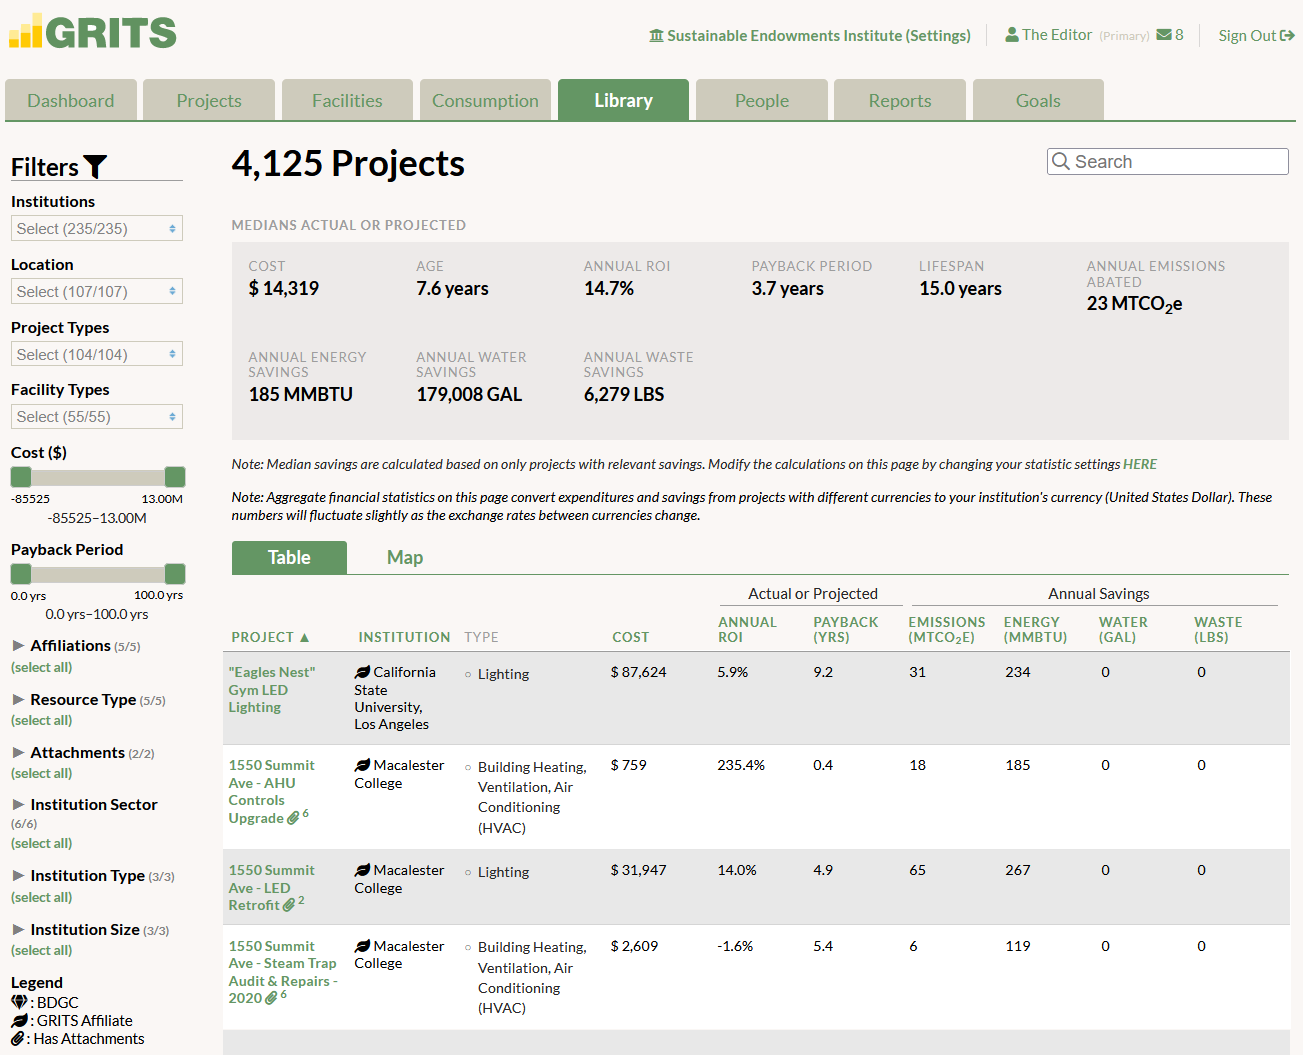Click the affiliate leaf icon in the $2,609 row

(362, 946)
